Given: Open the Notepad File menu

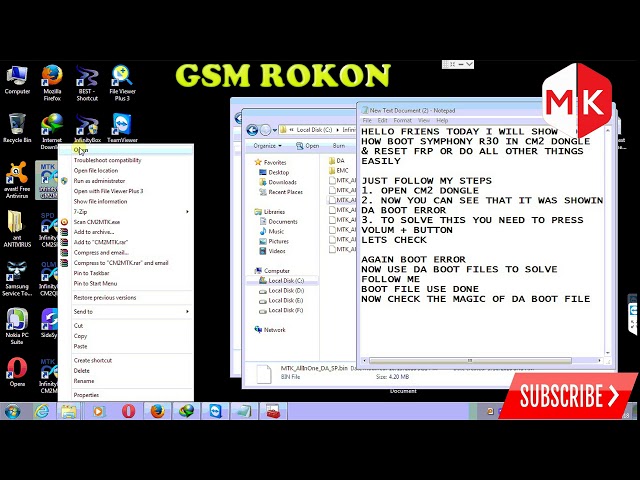Looking at the screenshot, I should point(367,120).
